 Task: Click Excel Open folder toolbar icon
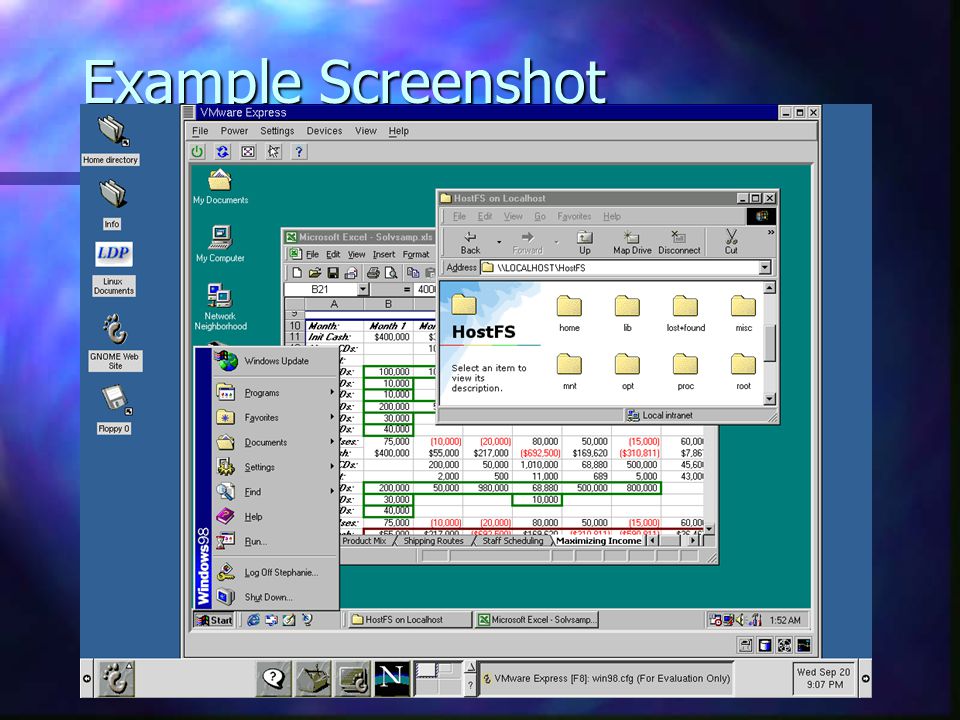point(315,273)
